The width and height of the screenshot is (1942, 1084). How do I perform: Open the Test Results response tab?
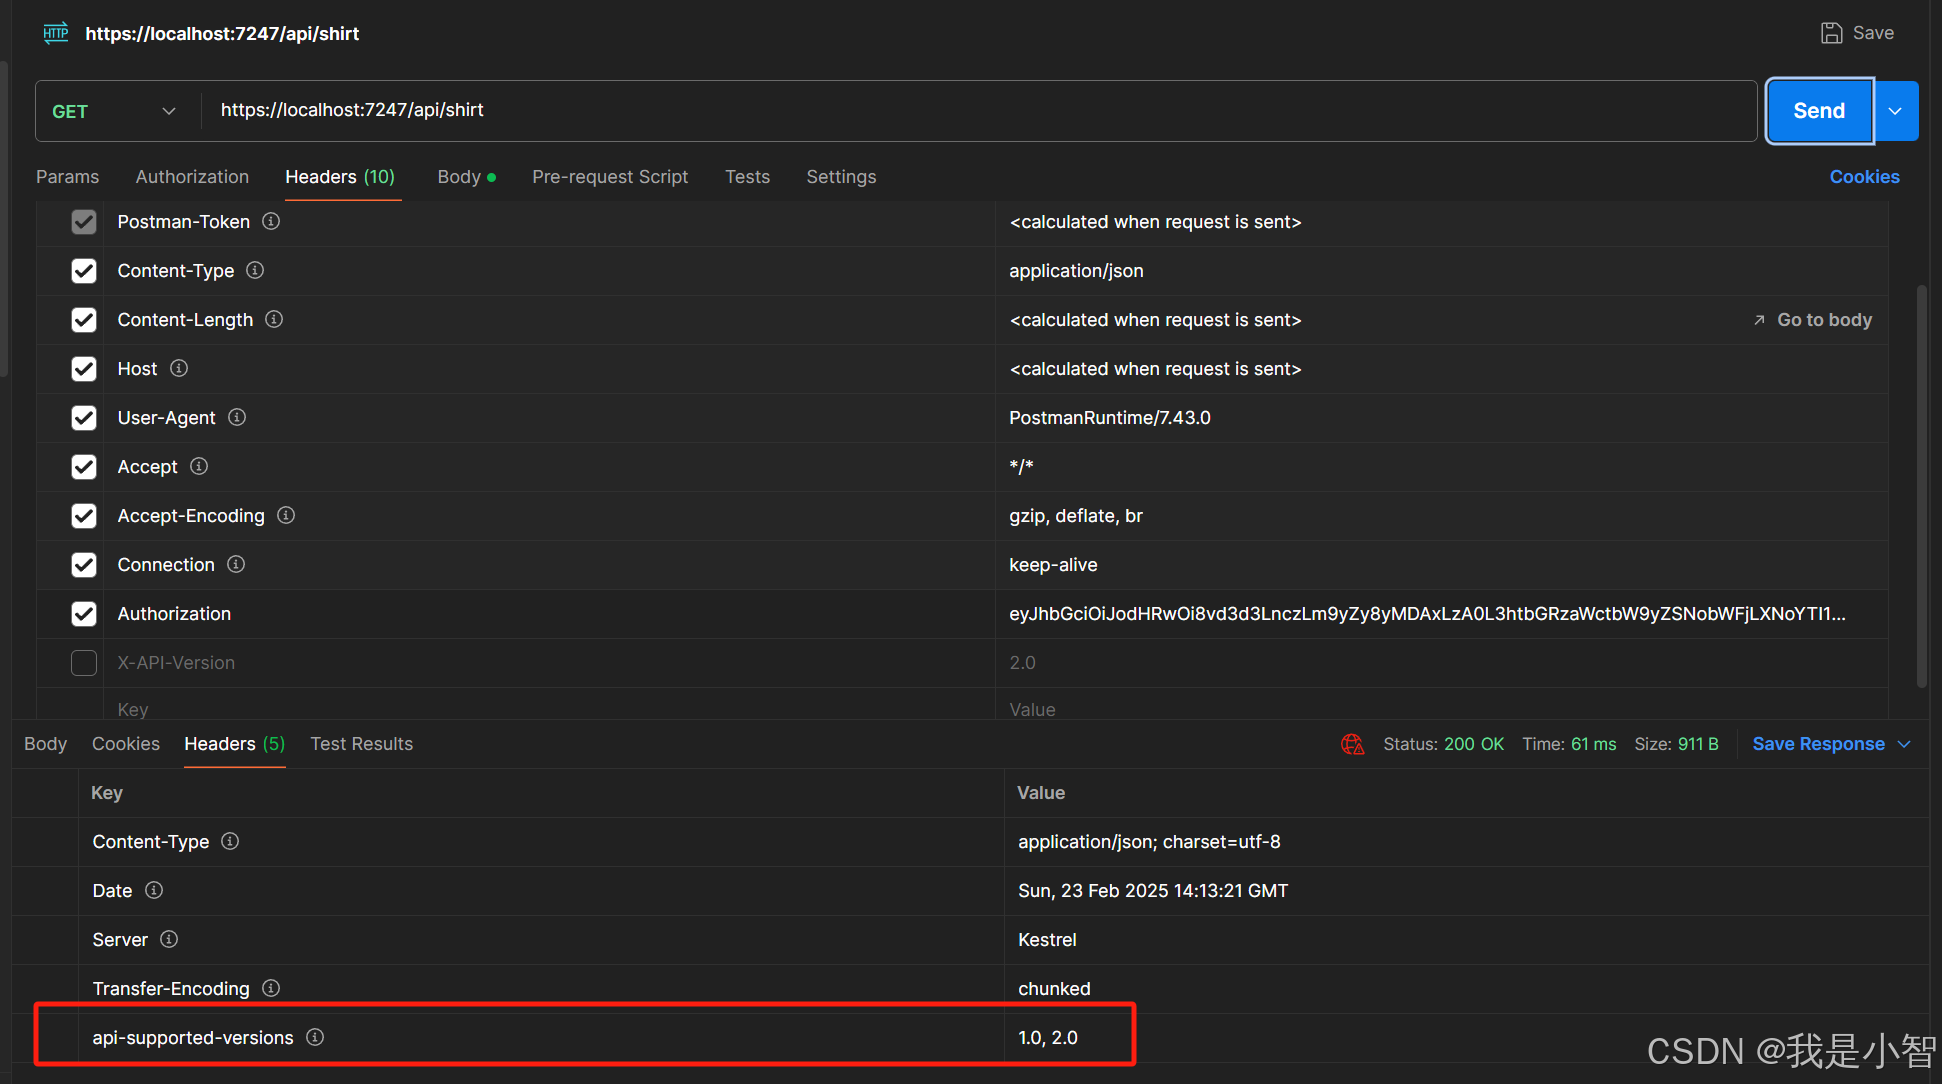pos(361,744)
